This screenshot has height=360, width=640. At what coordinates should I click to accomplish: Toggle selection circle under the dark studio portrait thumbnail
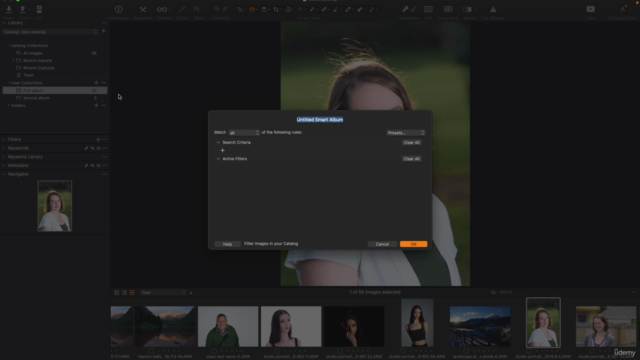[340, 351]
